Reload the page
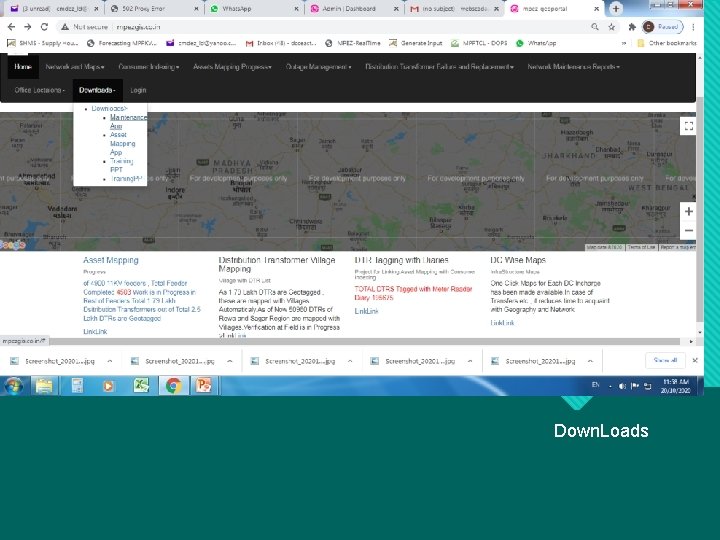The width and height of the screenshot is (720, 540). coord(44,27)
